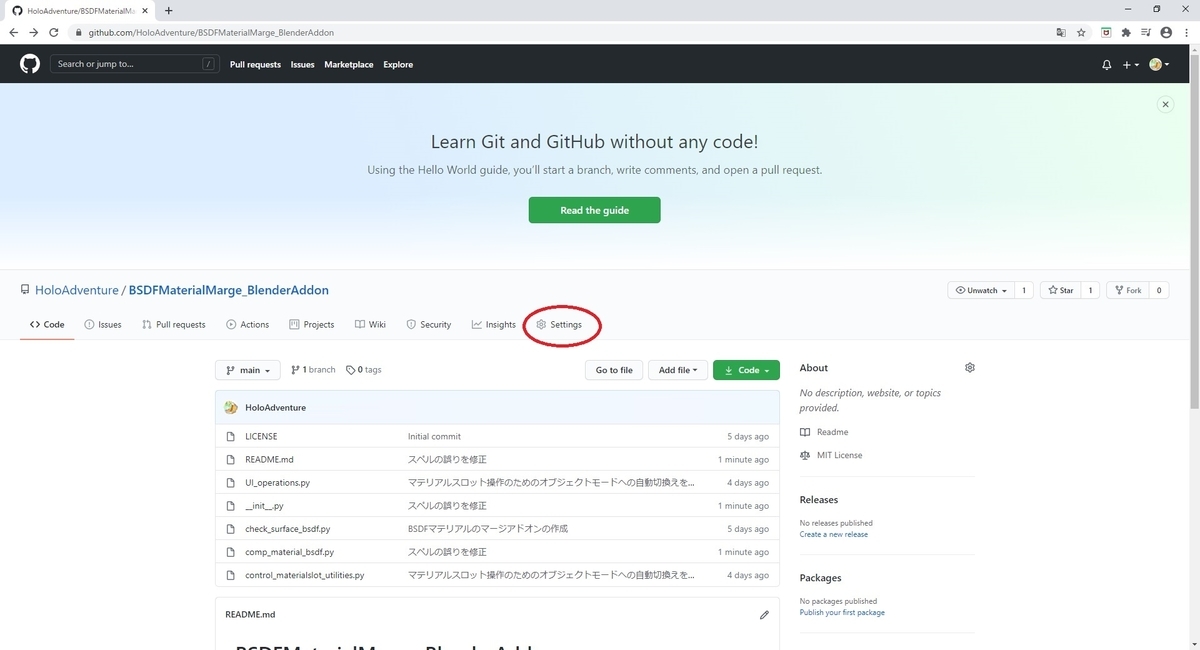
Task: Open the UI_operations.py file
Action: tap(277, 483)
